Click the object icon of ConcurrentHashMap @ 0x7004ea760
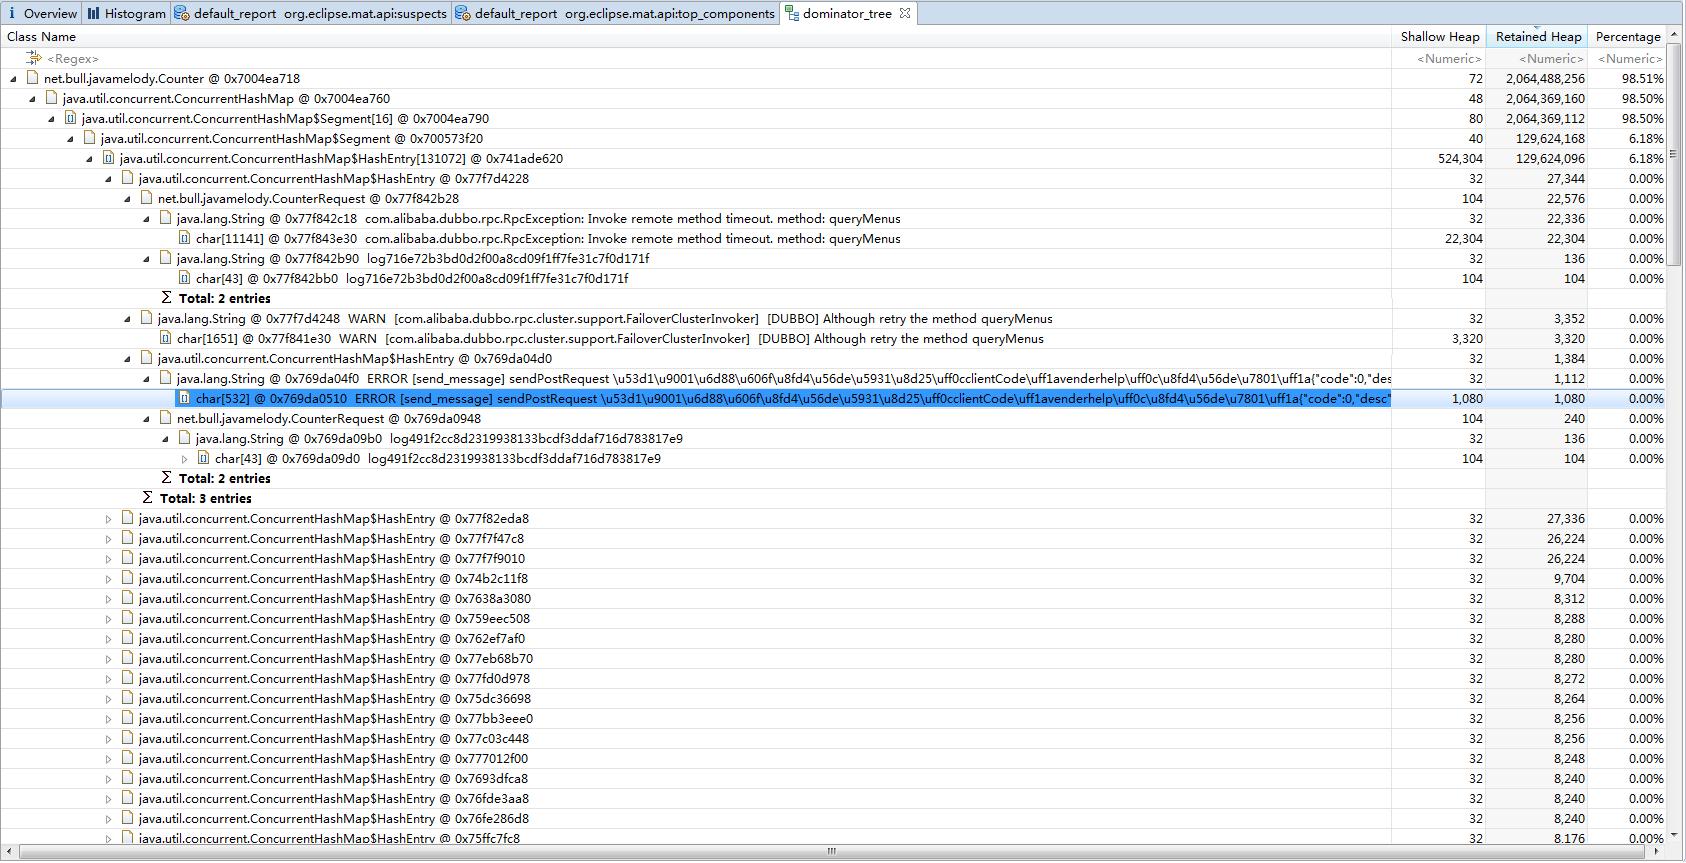 click(52, 98)
